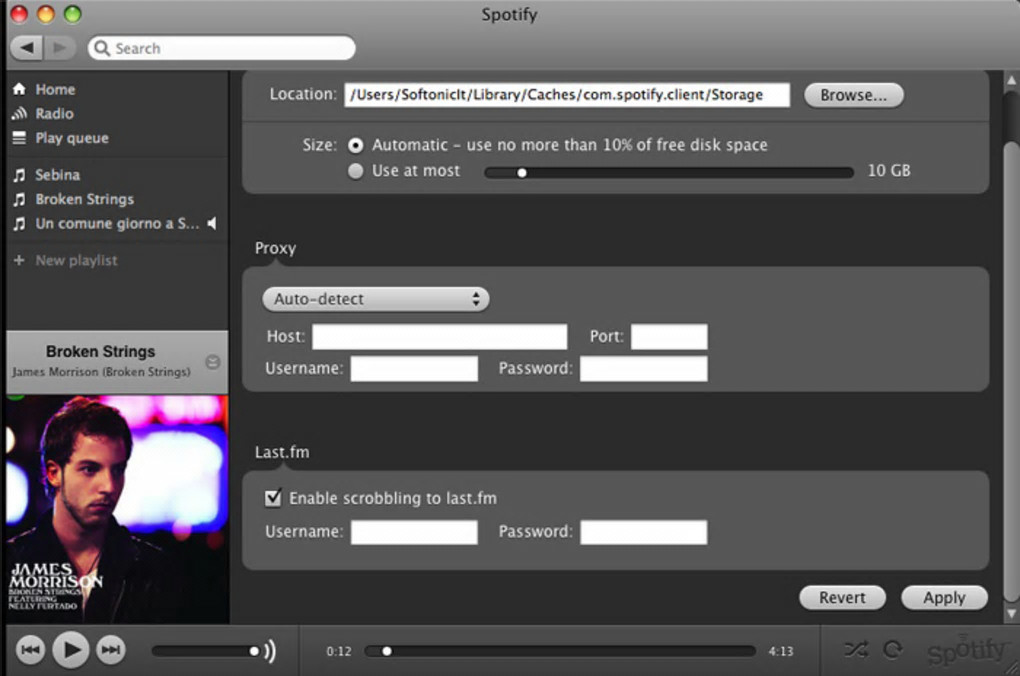The height and width of the screenshot is (676, 1020).
Task: Select Automatic cache size option
Action: 355,145
